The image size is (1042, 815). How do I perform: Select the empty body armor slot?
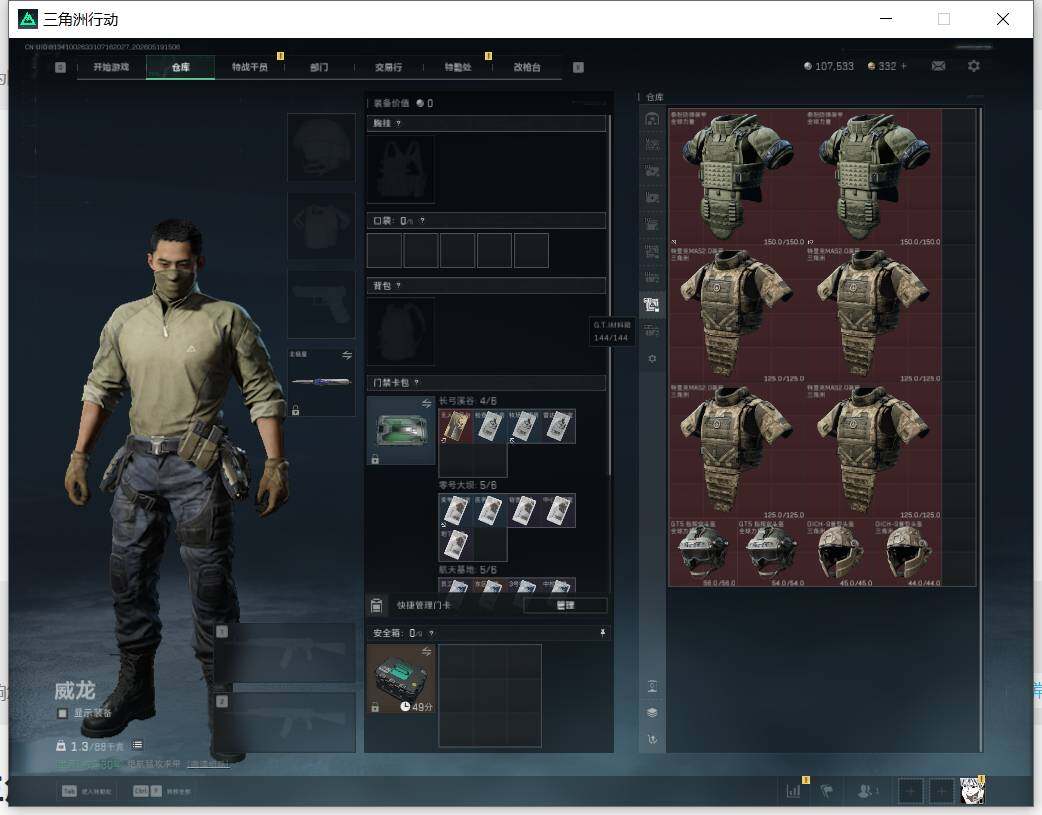[321, 226]
